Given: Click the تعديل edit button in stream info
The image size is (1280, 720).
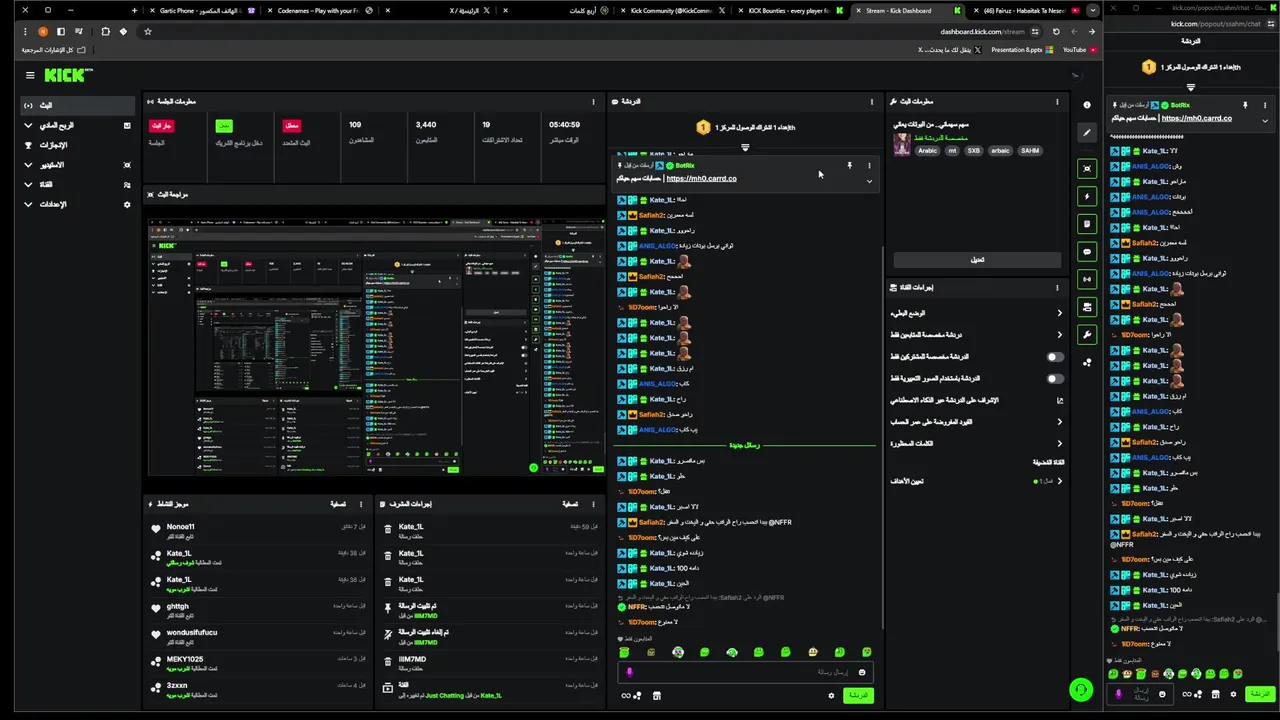Looking at the screenshot, I should point(977,260).
